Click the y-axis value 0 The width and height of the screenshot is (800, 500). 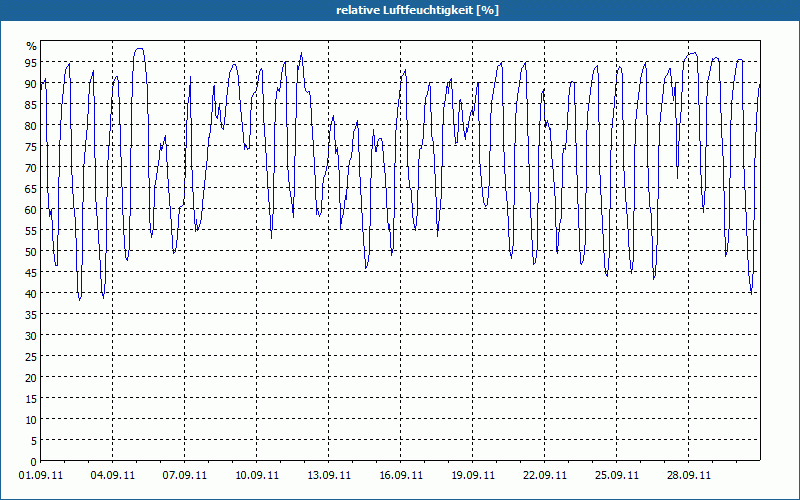coord(34,462)
